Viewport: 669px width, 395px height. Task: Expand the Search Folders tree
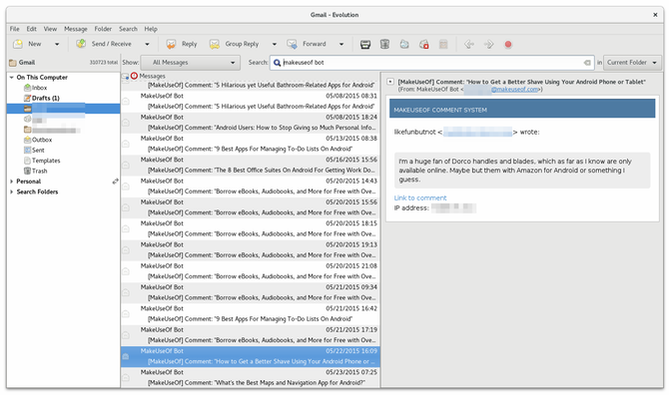click(12, 192)
